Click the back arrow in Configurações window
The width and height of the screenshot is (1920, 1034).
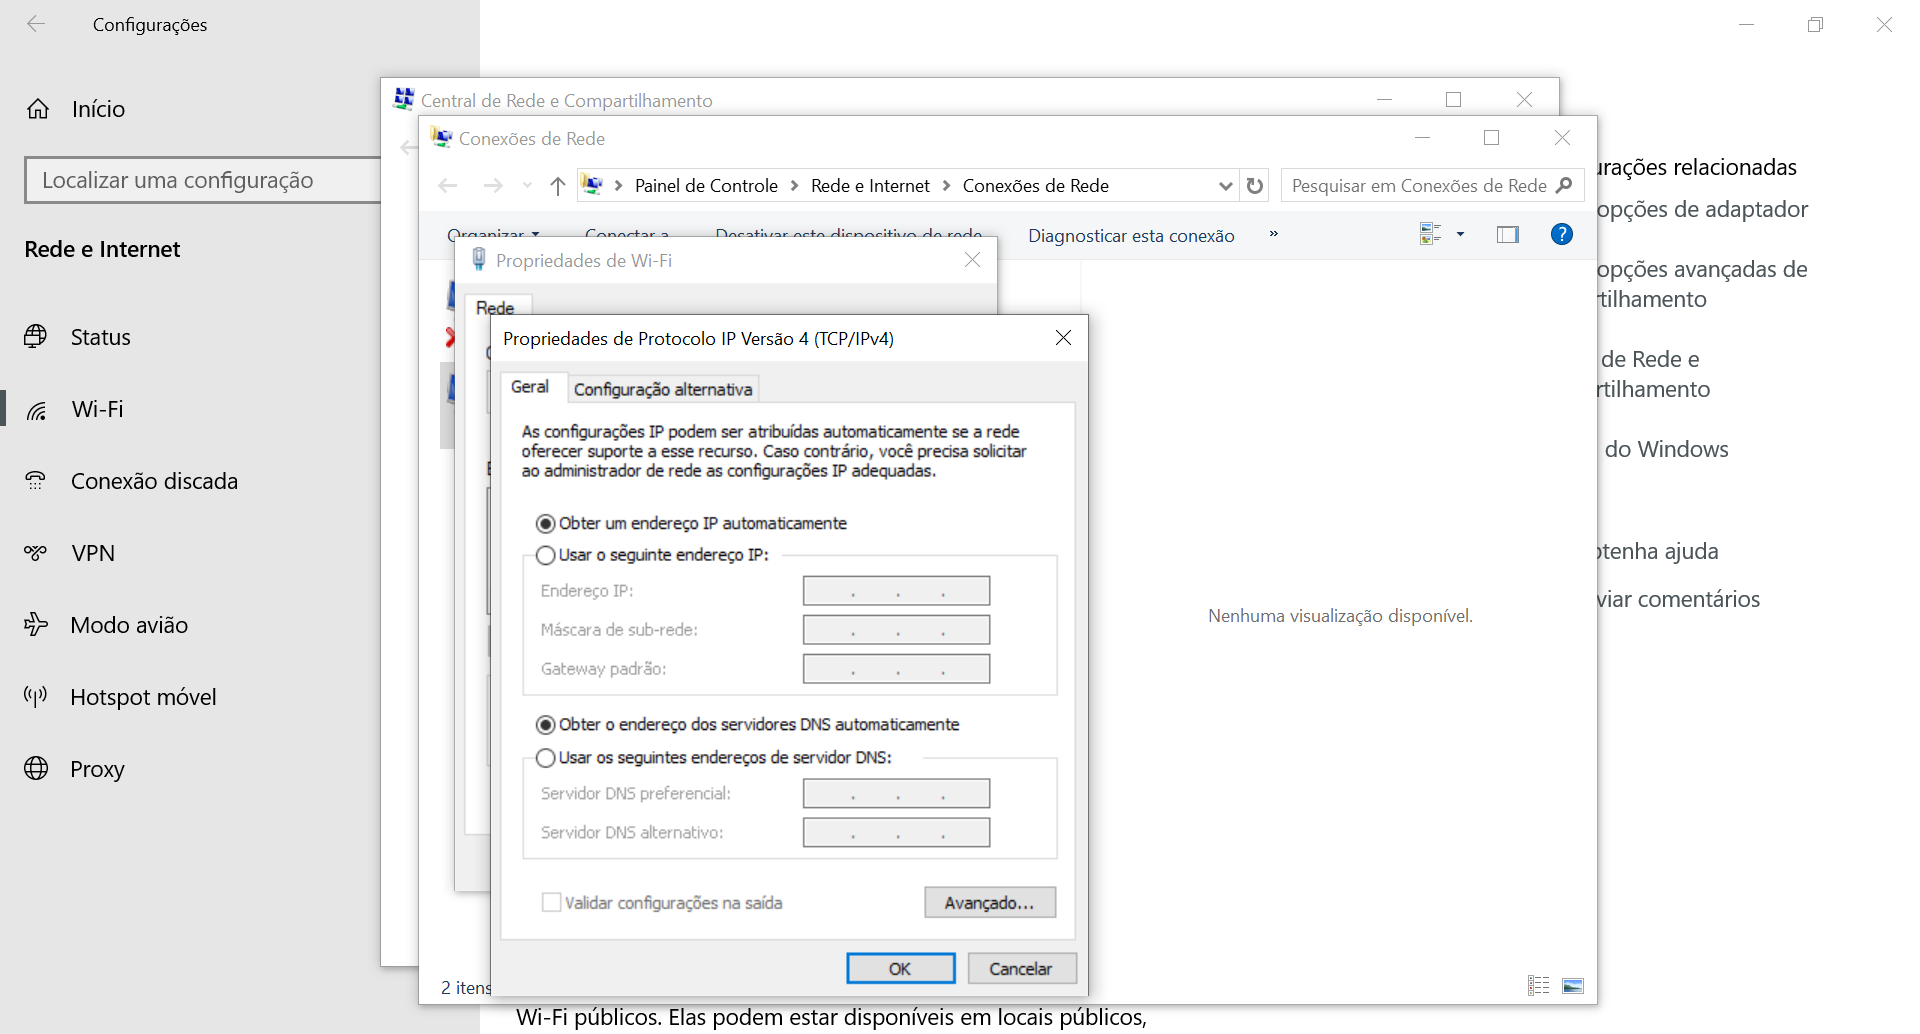pyautogui.click(x=36, y=24)
